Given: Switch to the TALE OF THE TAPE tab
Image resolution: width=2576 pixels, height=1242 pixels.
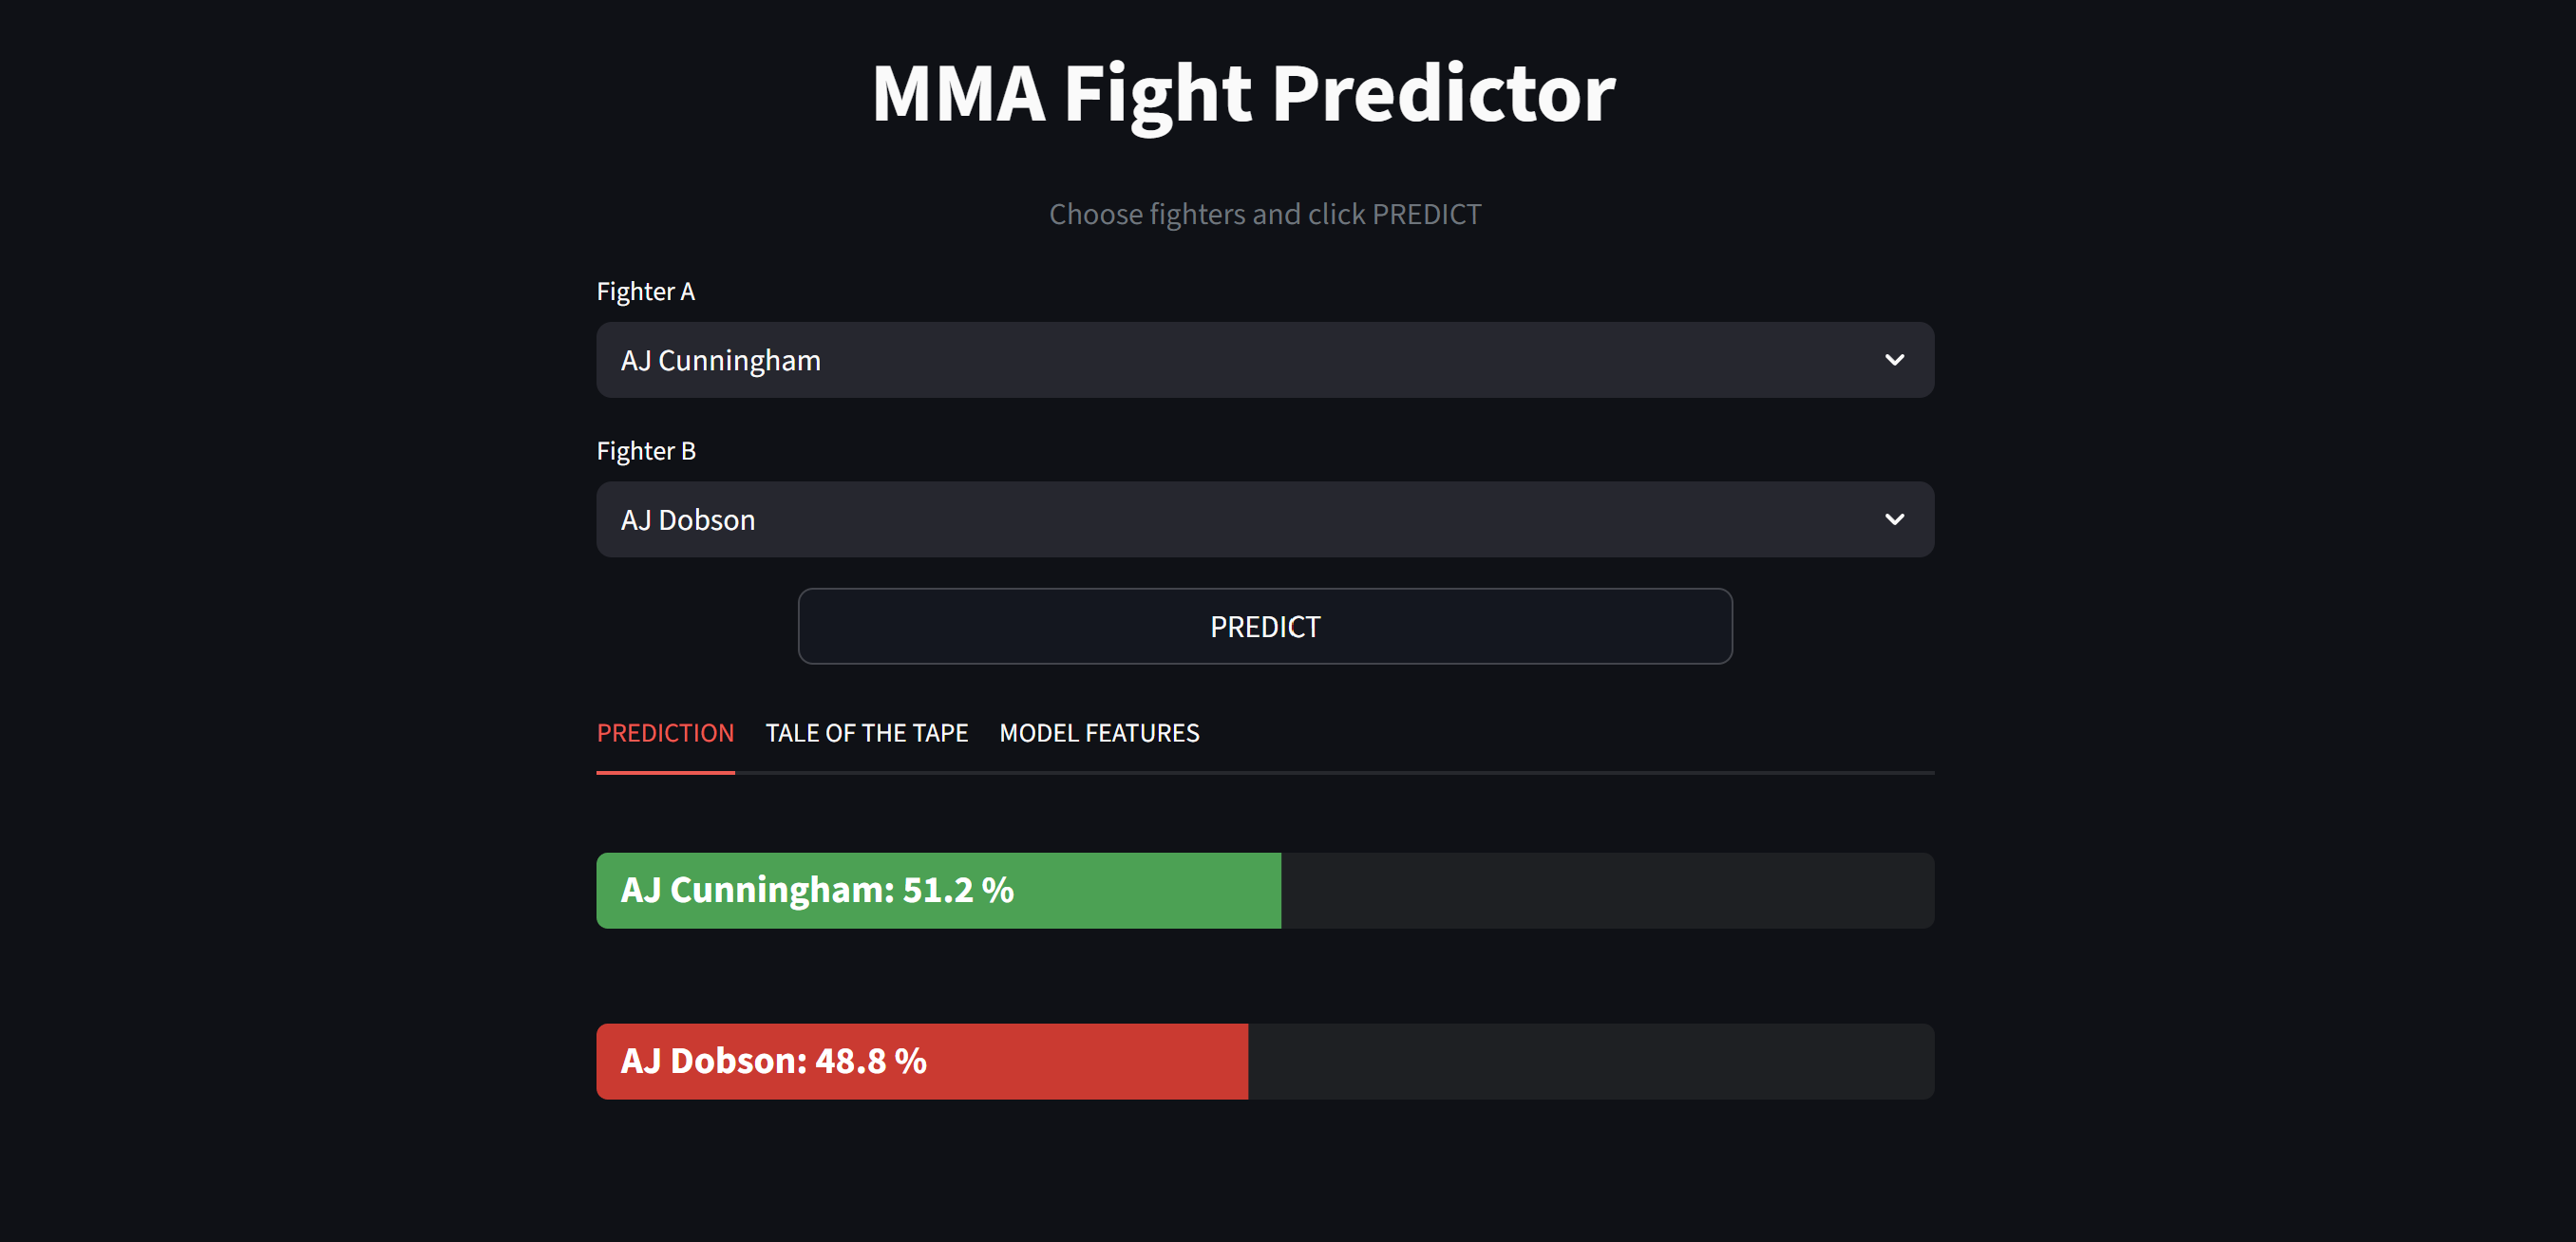Looking at the screenshot, I should pos(867,733).
